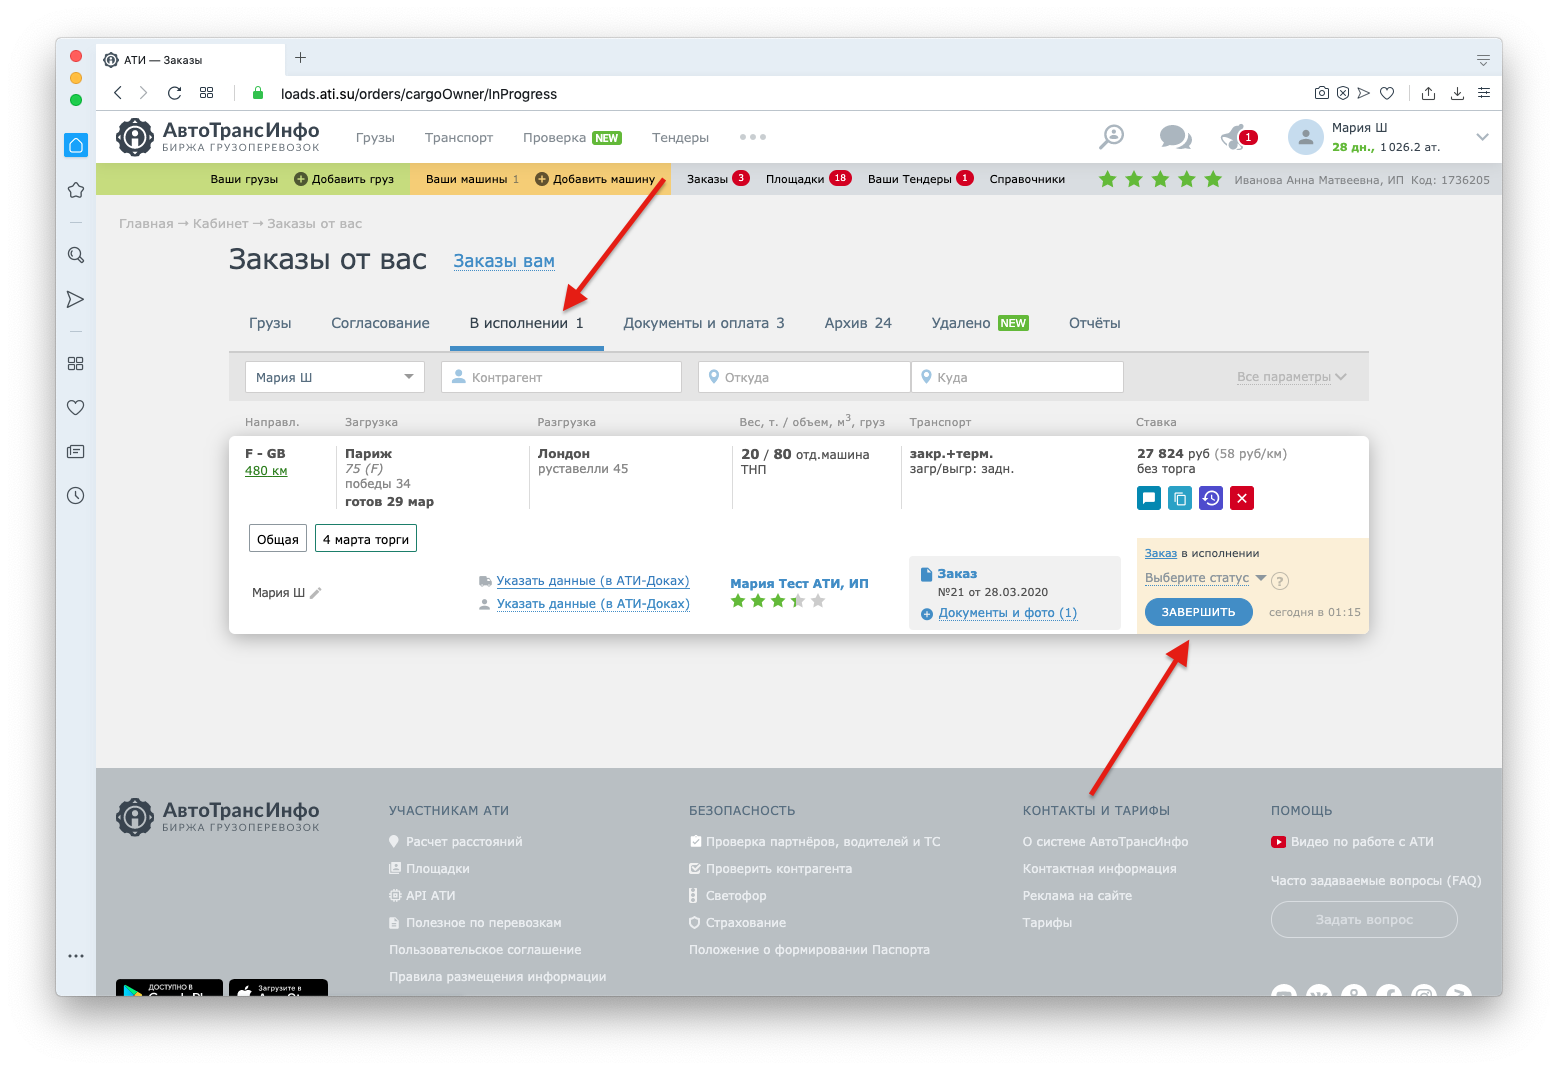Expand Все параметры filters
Viewport: 1558px width, 1070px height.
pos(1292,377)
